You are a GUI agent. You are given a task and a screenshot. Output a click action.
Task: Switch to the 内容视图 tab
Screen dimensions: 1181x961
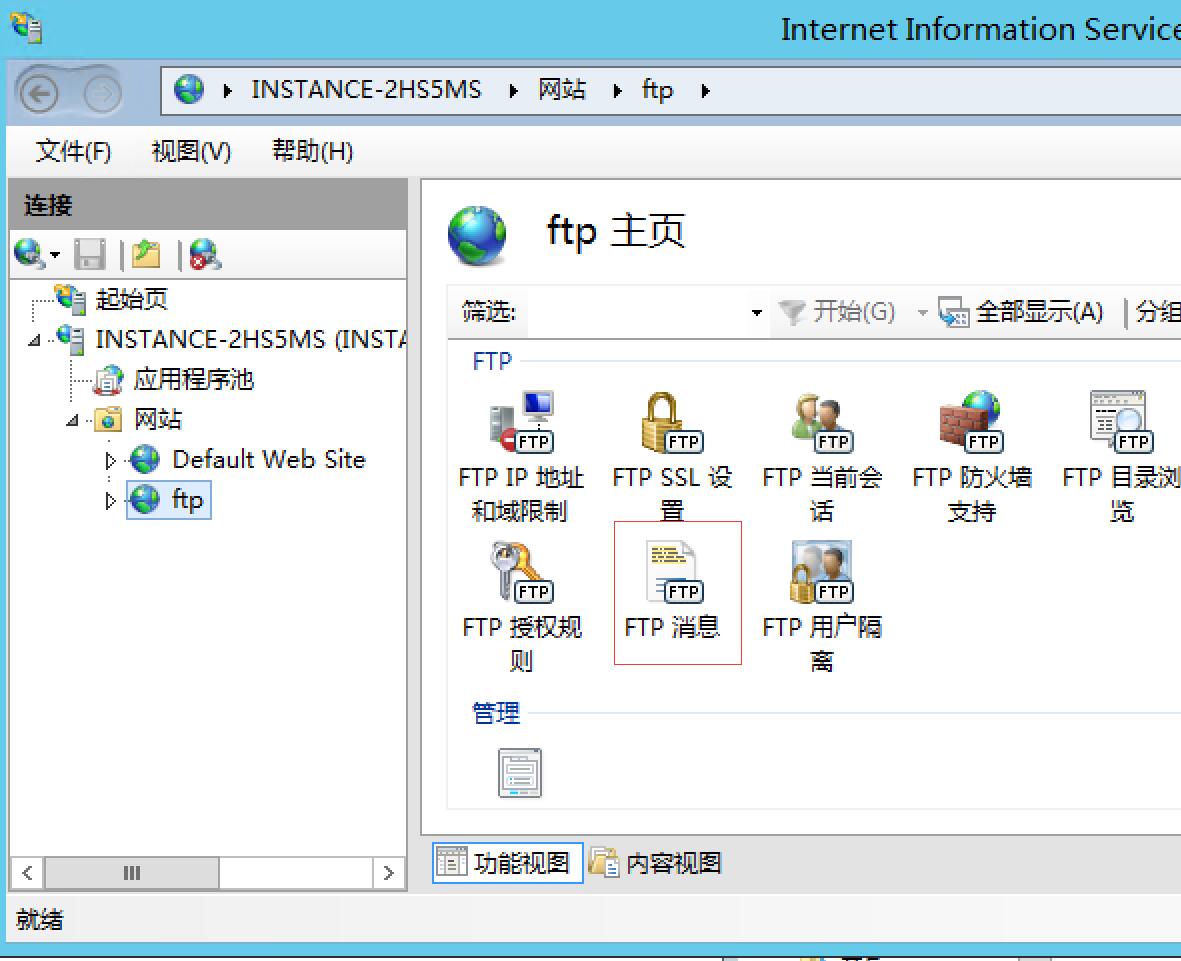coord(656,862)
